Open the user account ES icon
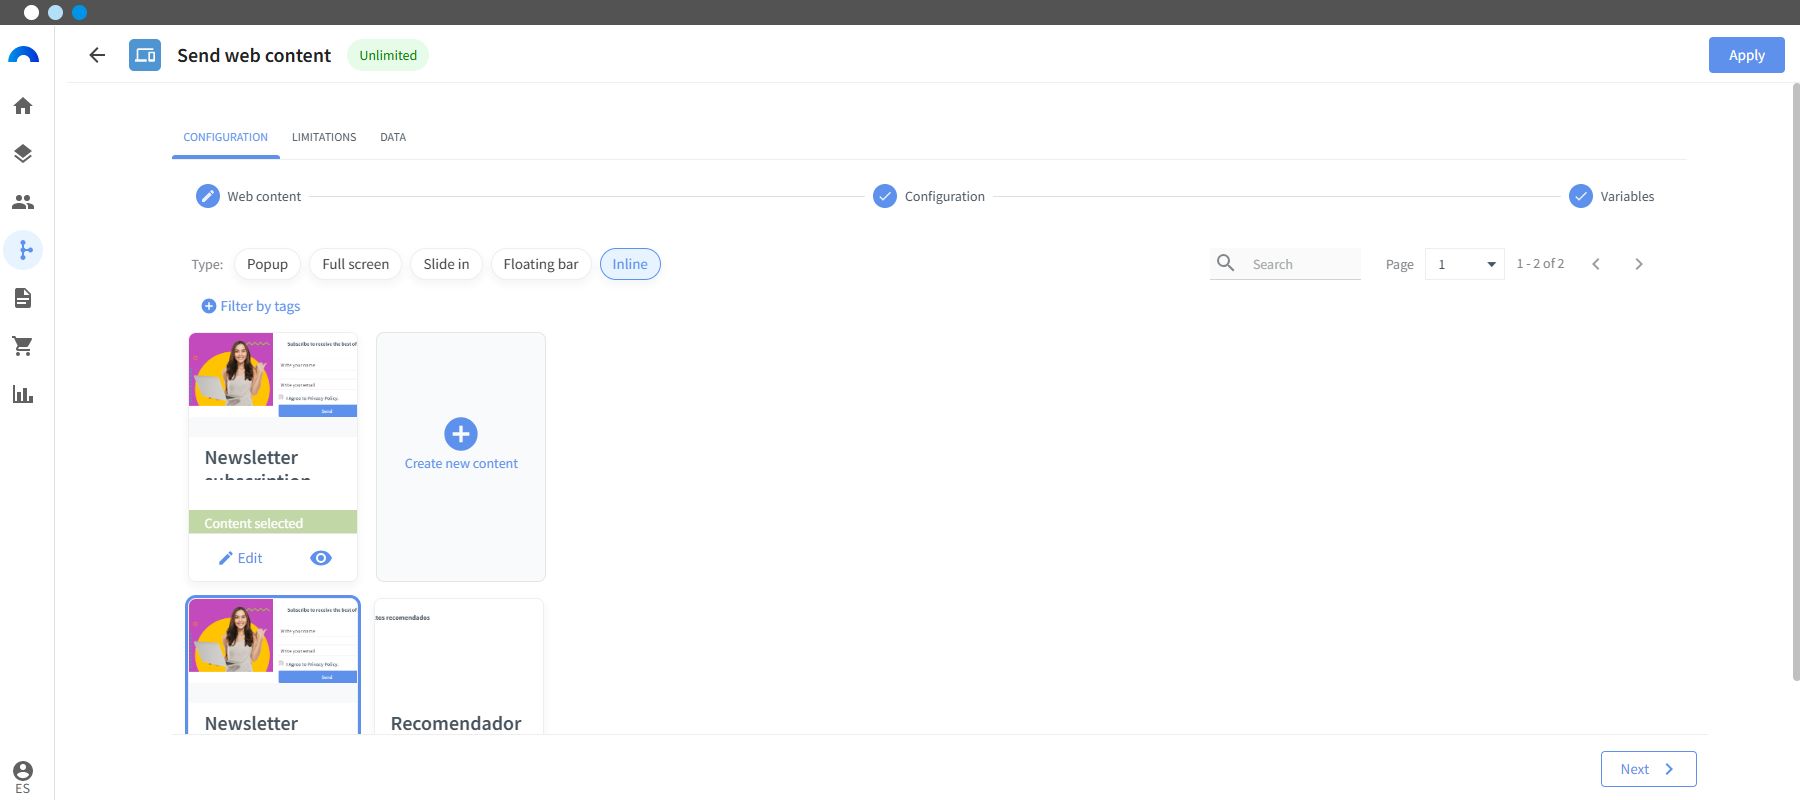Screen dimensions: 1800x800 [x=23, y=777]
